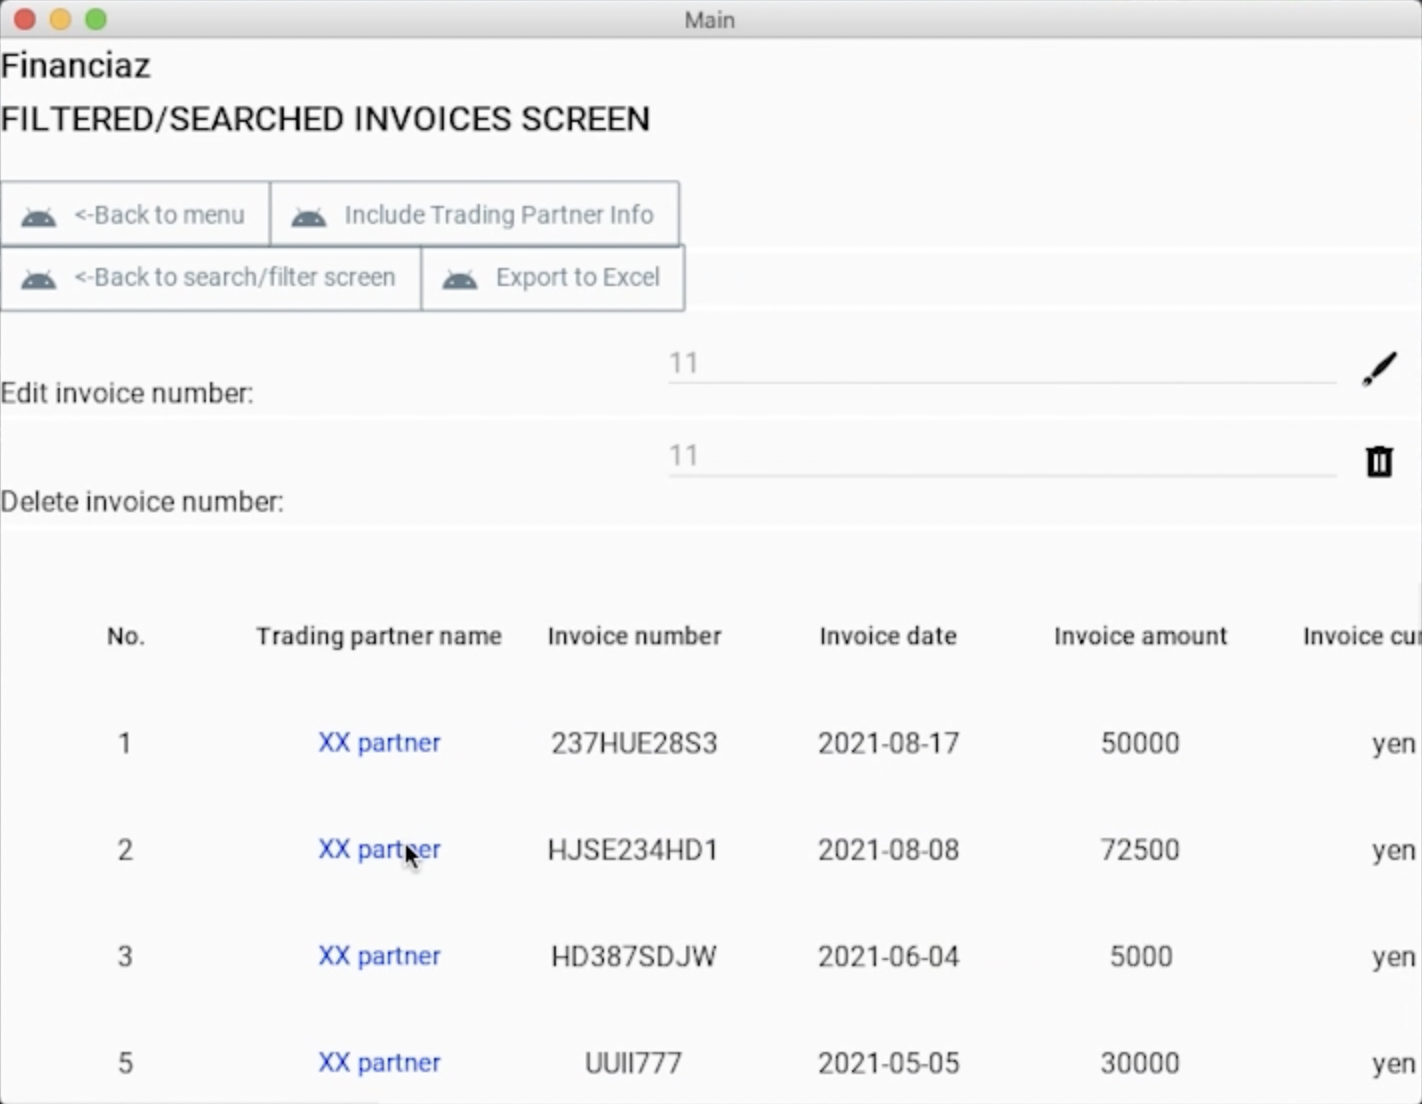Click the Invoice date column header

click(888, 636)
